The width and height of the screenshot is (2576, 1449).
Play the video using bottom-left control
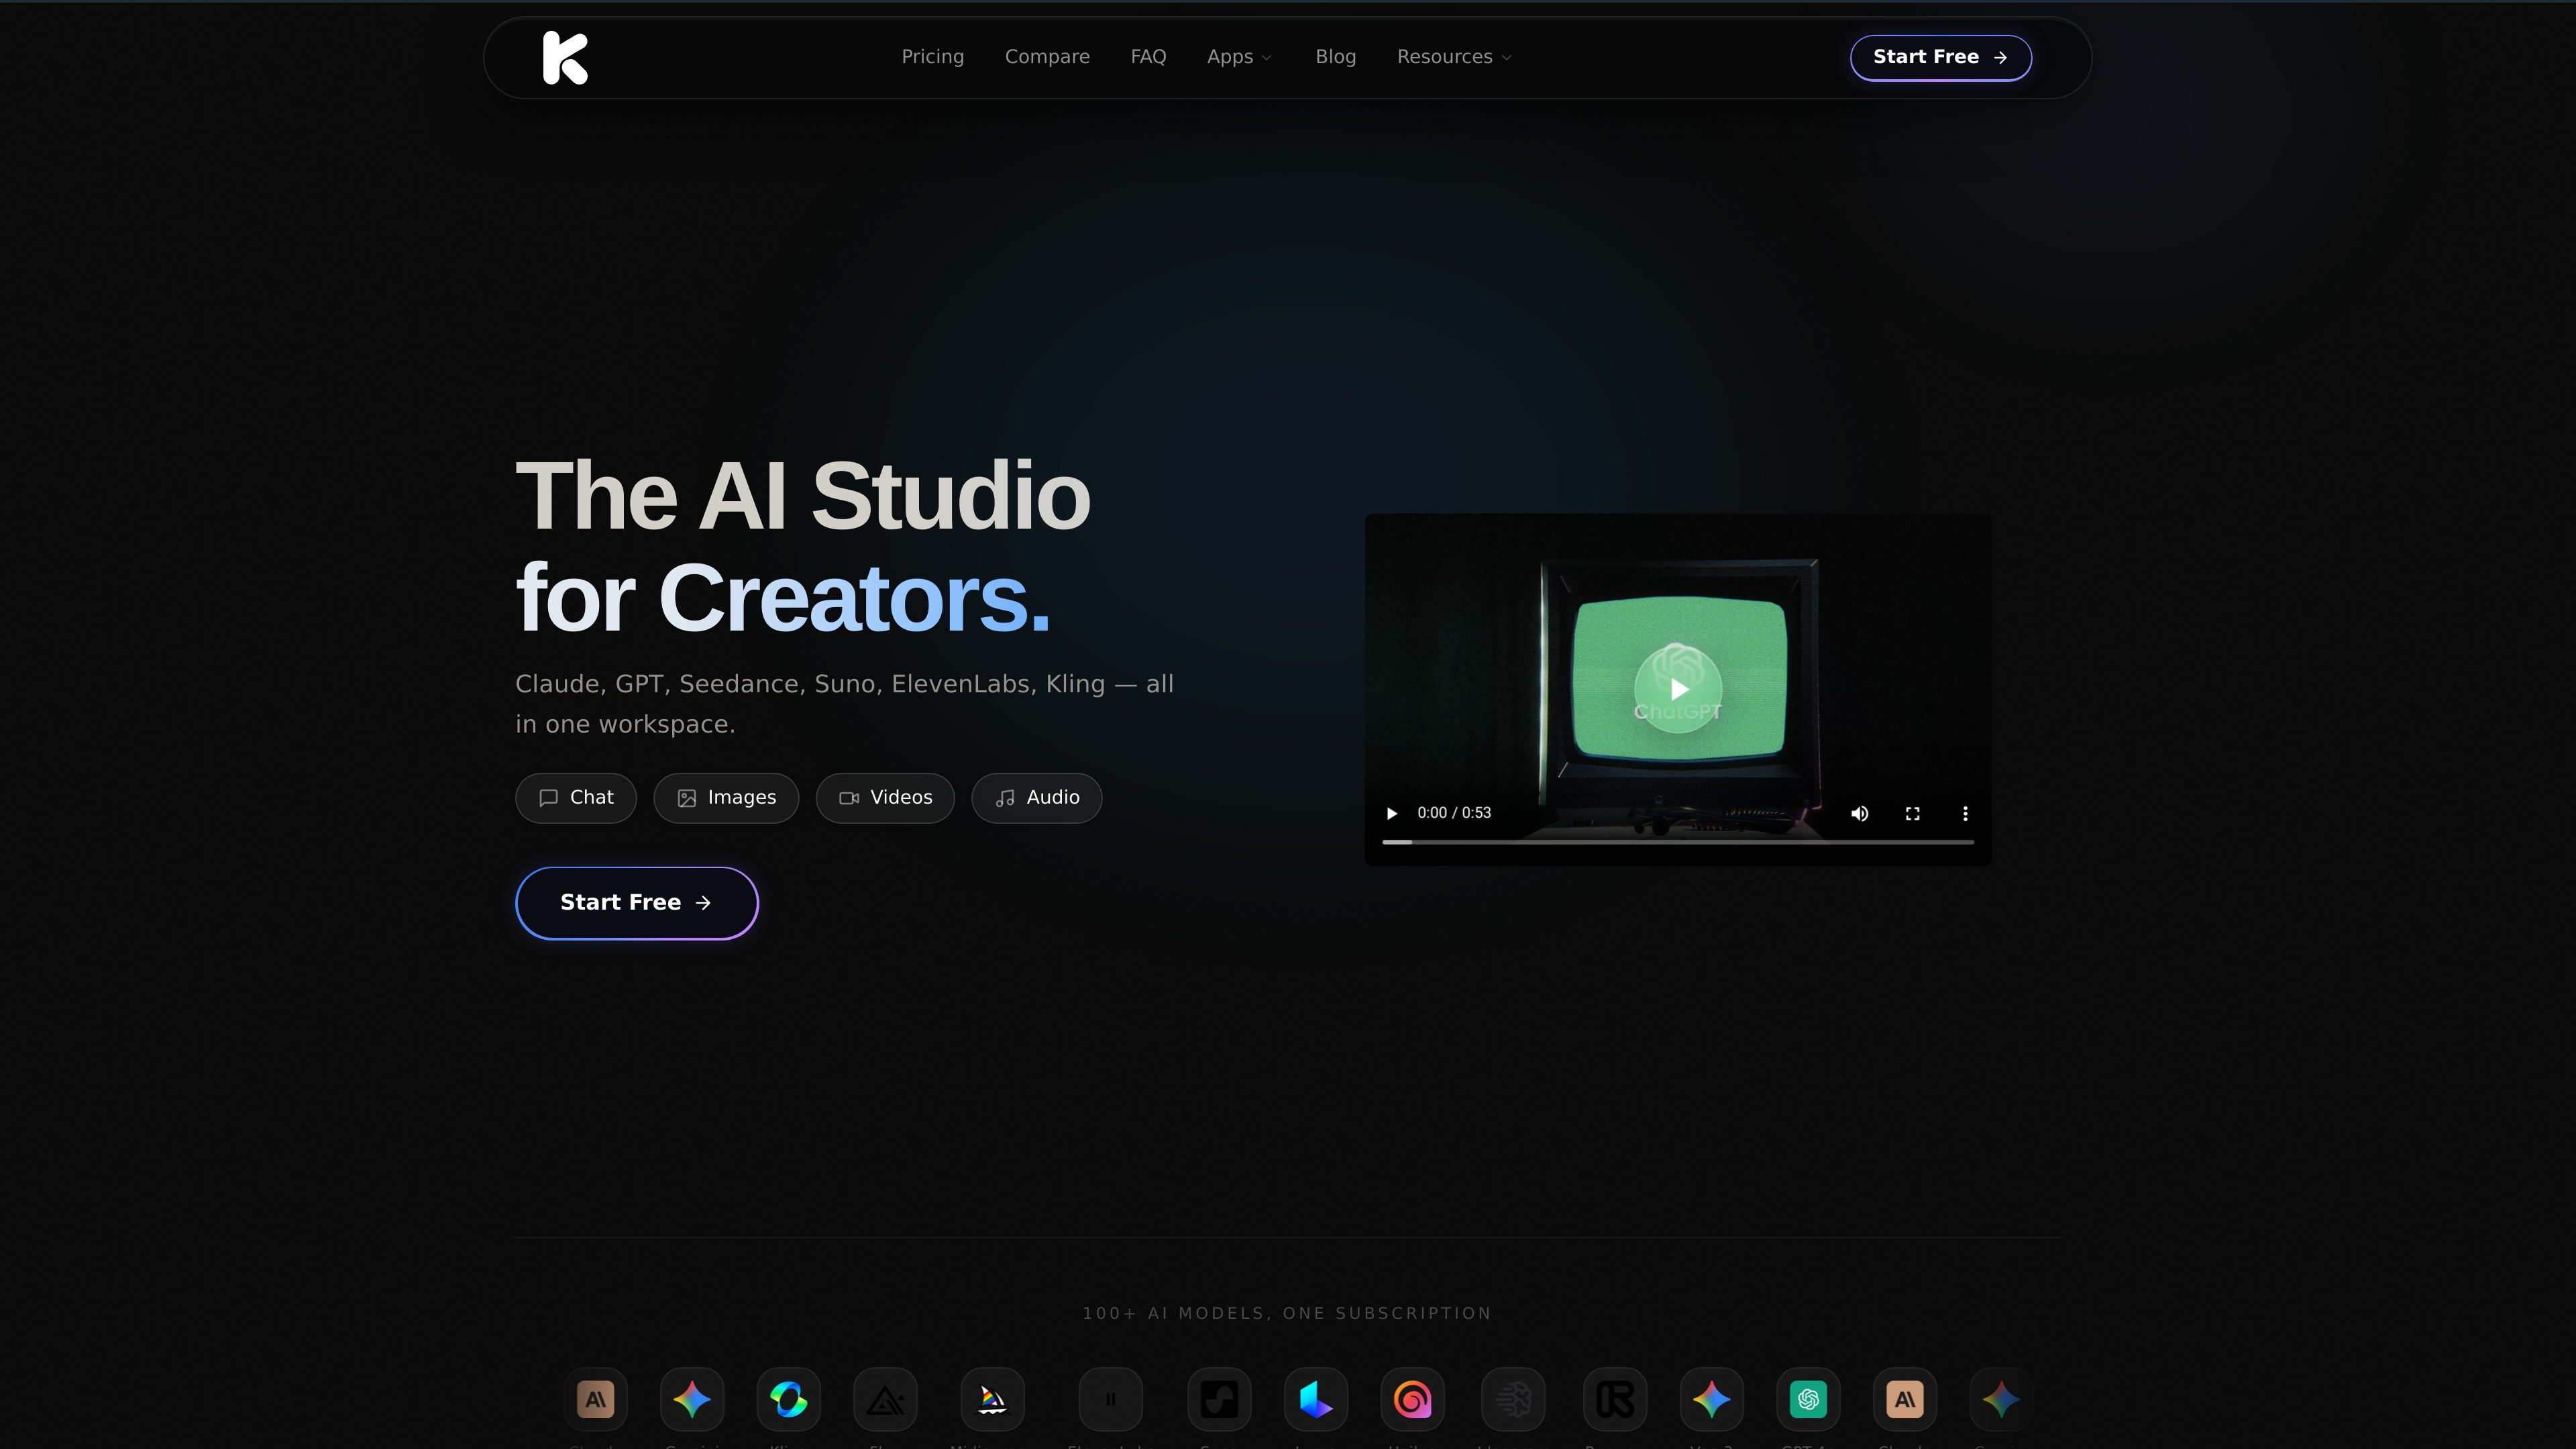(x=1391, y=813)
